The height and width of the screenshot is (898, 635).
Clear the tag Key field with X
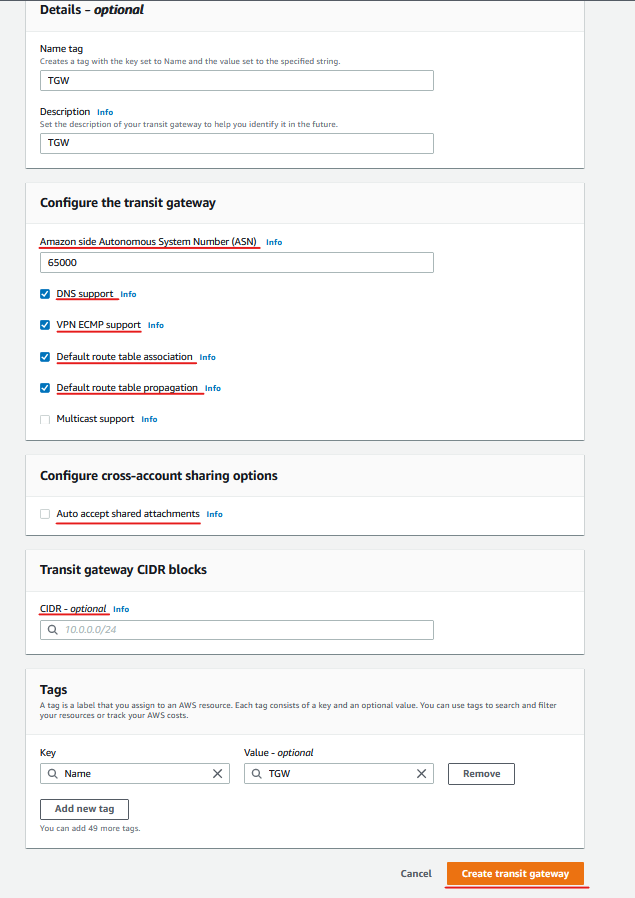pyautogui.click(x=218, y=774)
